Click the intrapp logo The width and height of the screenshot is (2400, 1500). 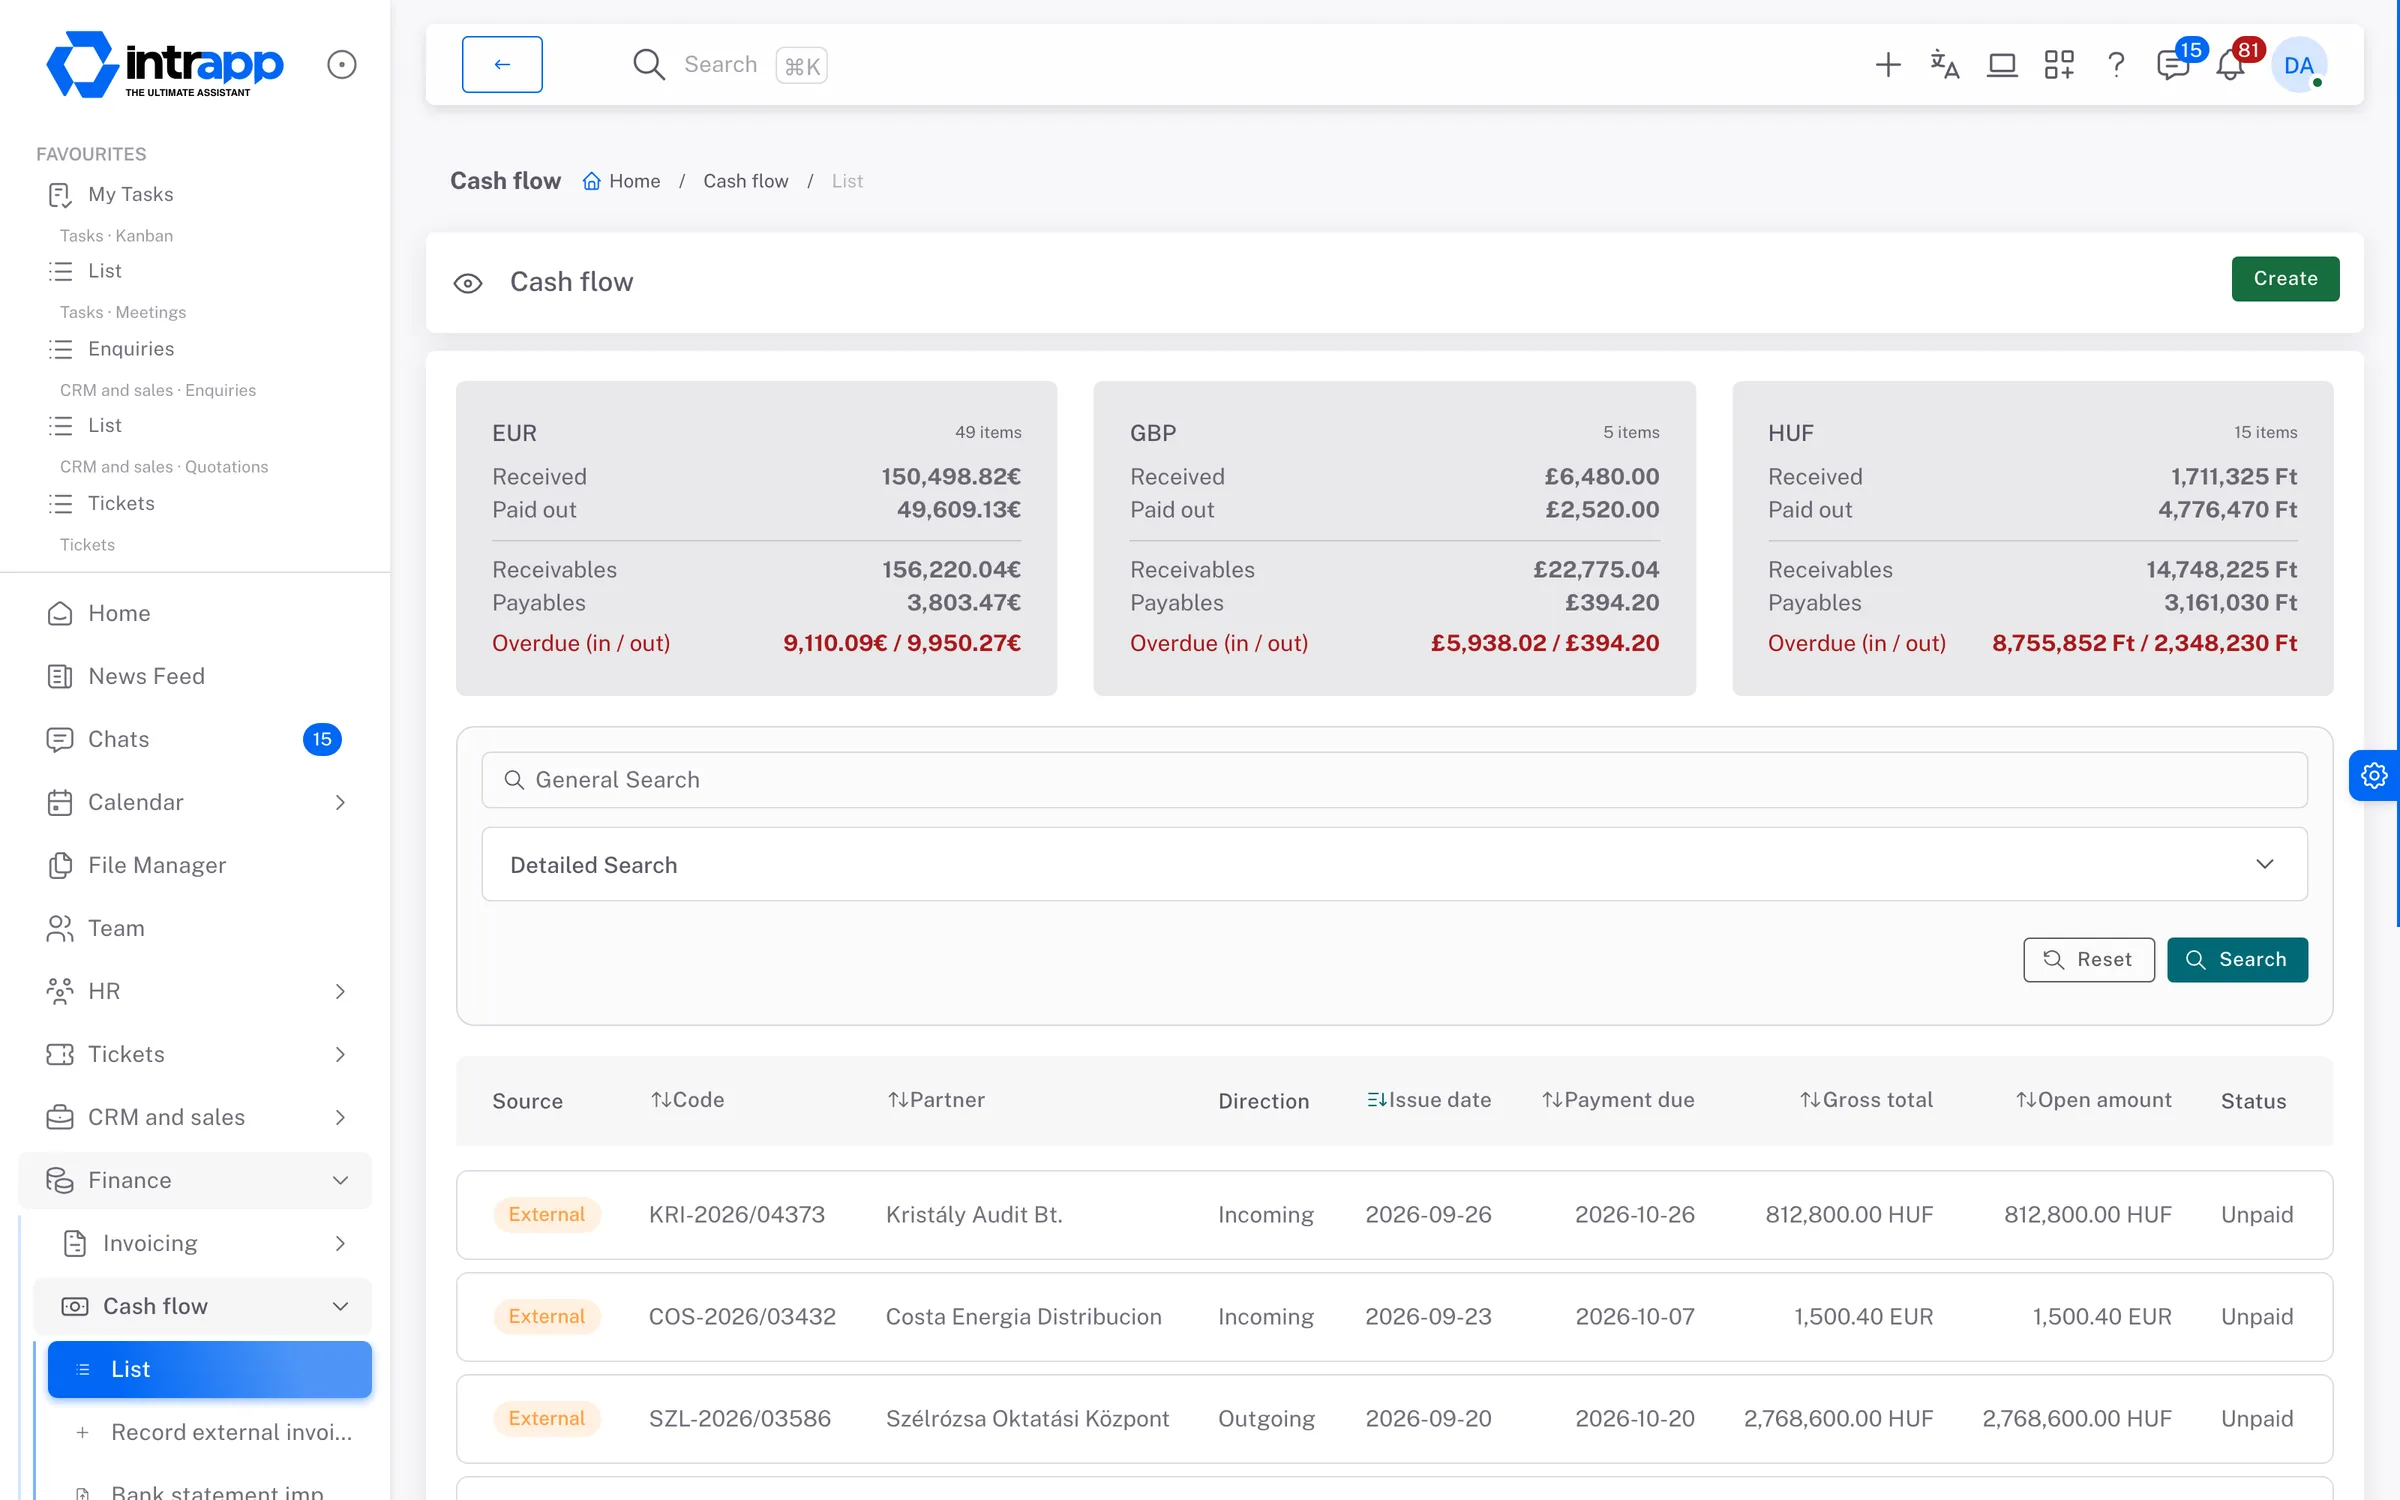165,64
